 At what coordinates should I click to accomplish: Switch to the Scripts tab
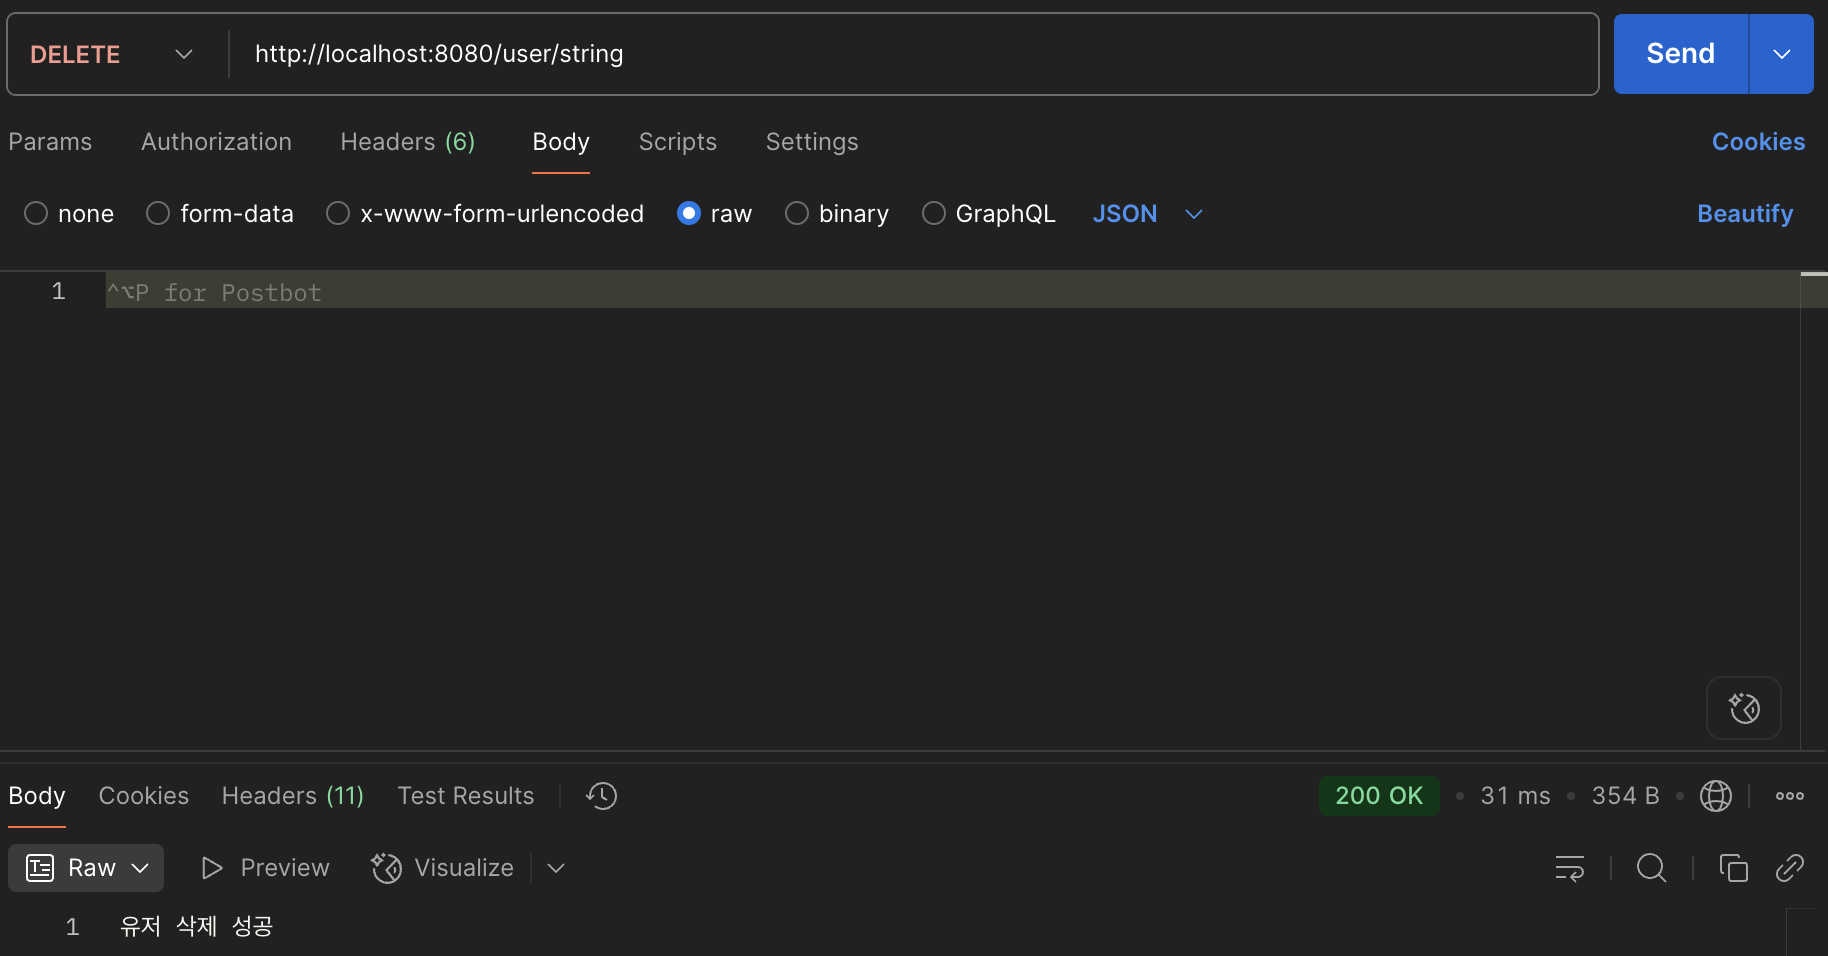point(678,142)
